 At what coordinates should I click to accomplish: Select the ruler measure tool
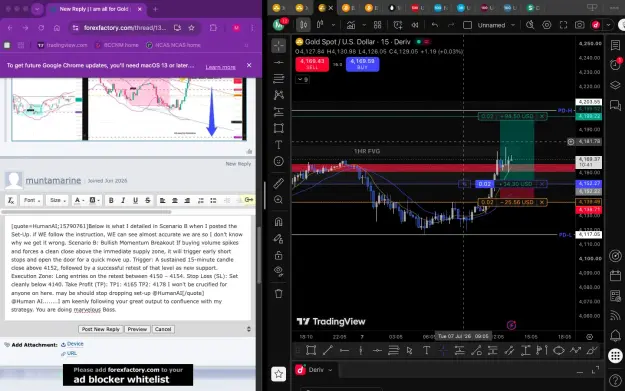pos(279,183)
